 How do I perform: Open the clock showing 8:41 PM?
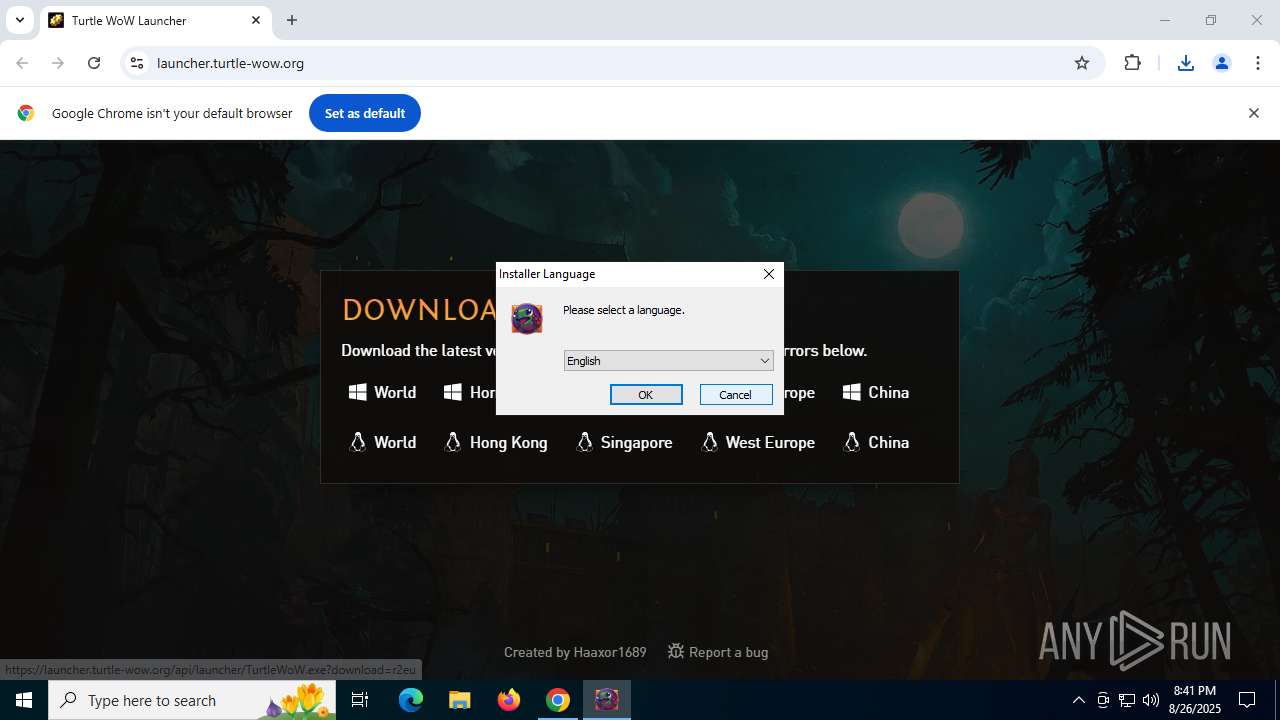point(1196,700)
